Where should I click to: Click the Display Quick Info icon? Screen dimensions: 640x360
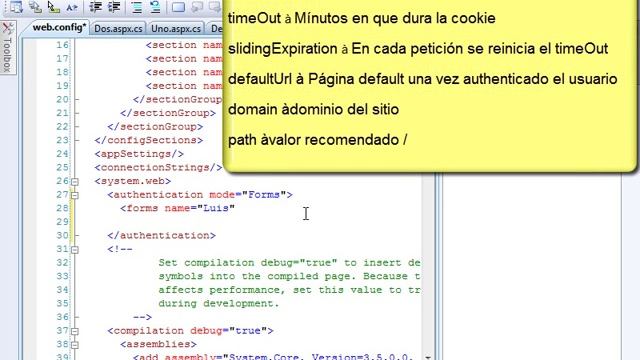53,7
